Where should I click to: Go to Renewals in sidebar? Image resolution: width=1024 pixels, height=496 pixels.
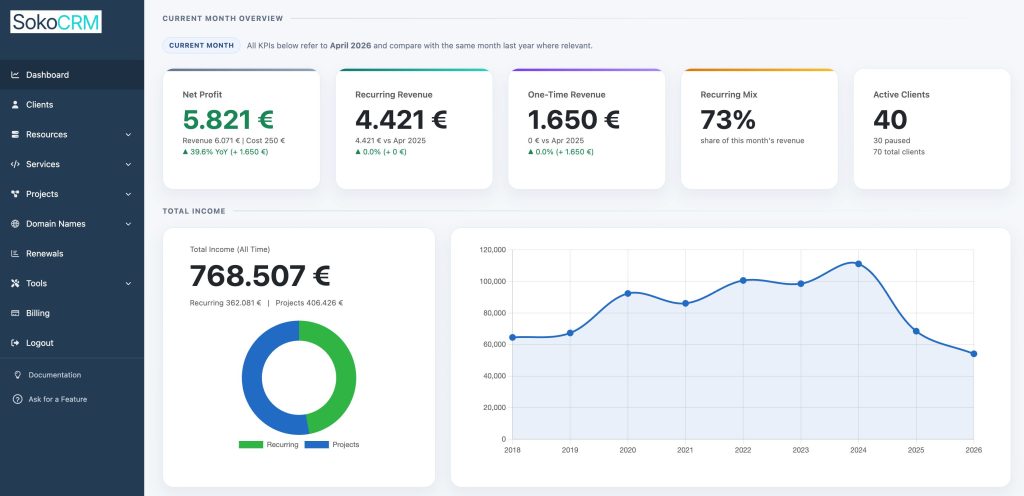click(x=72, y=254)
